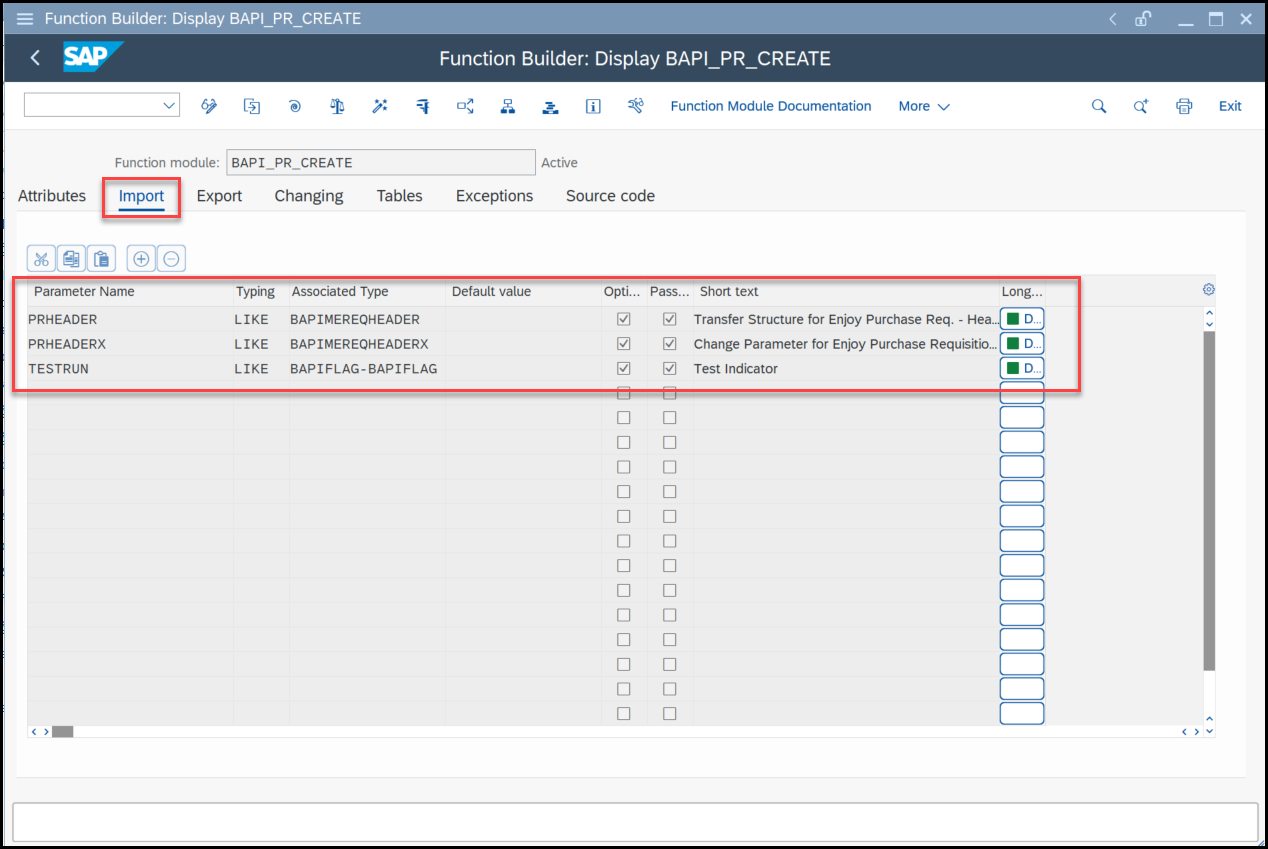
Task: Click the Associated Type column header
Action: point(340,292)
